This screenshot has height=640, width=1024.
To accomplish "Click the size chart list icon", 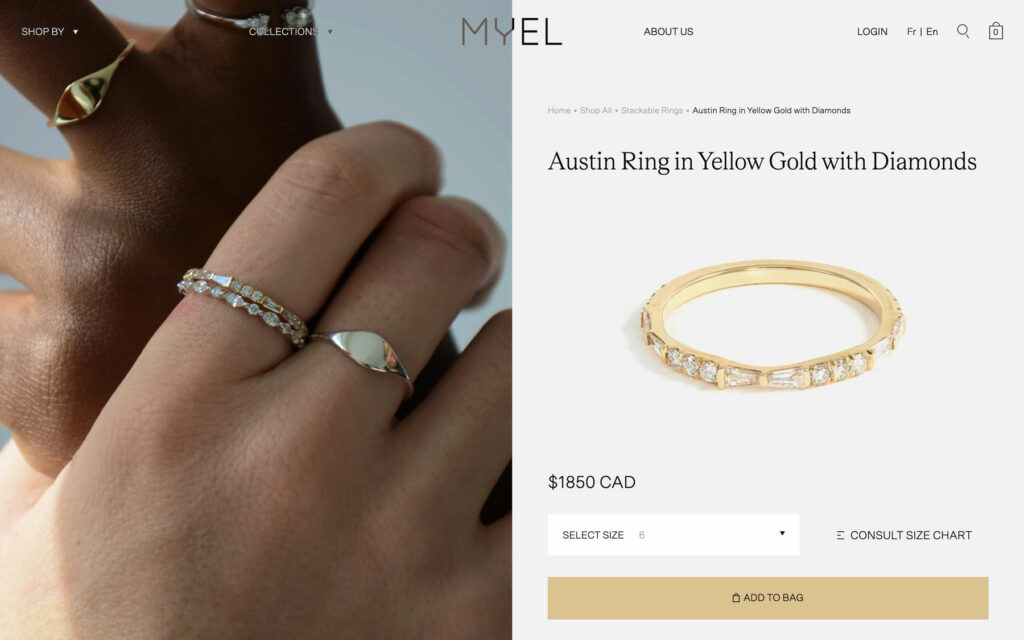I will point(840,536).
